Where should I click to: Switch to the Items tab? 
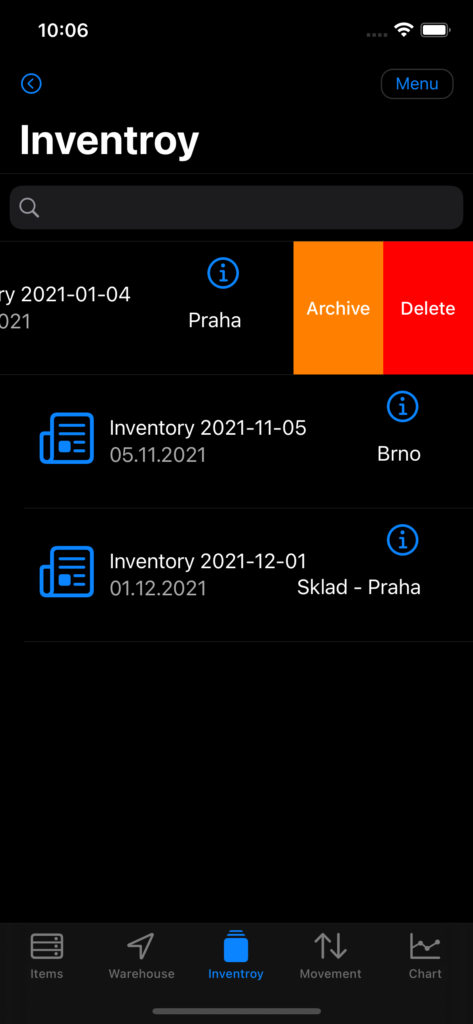point(47,956)
